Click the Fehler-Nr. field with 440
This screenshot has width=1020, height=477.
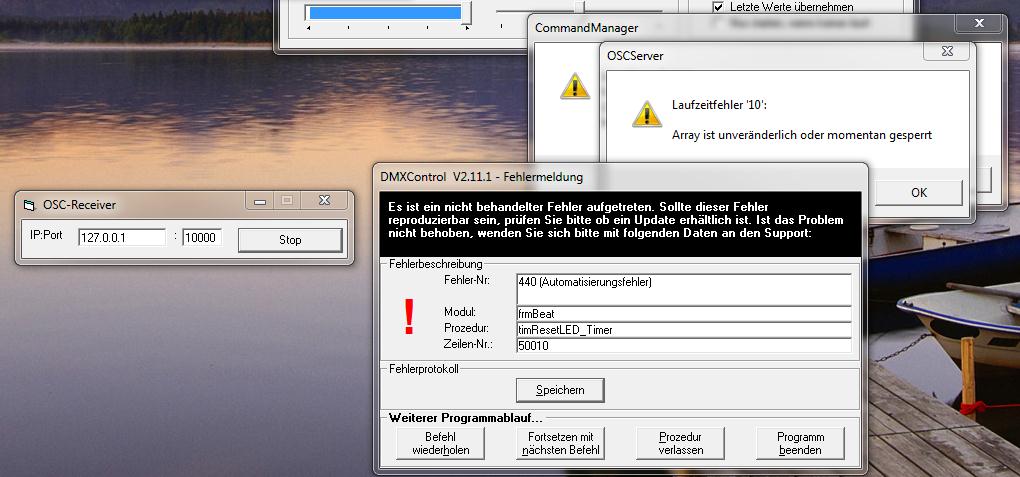coord(683,288)
